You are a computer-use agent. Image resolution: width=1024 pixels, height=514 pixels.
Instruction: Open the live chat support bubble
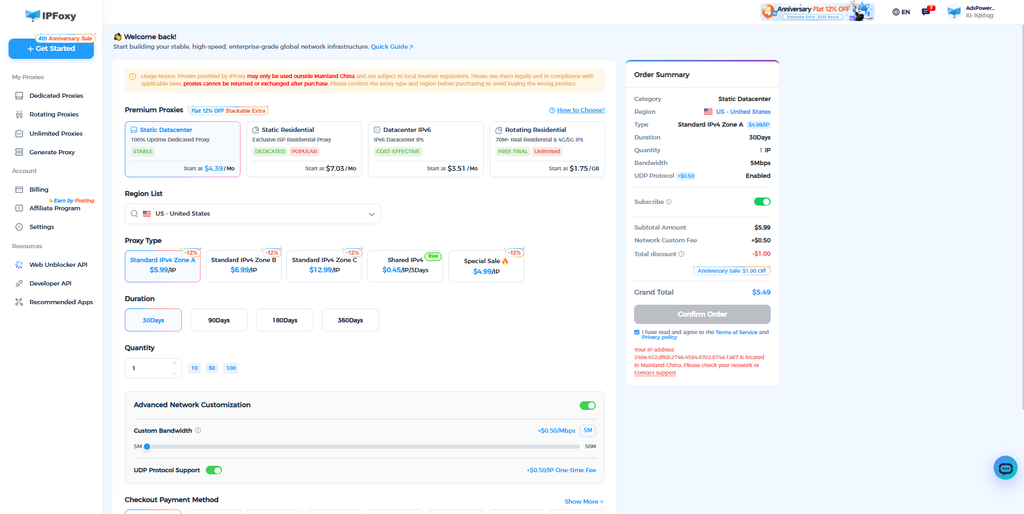1005,468
